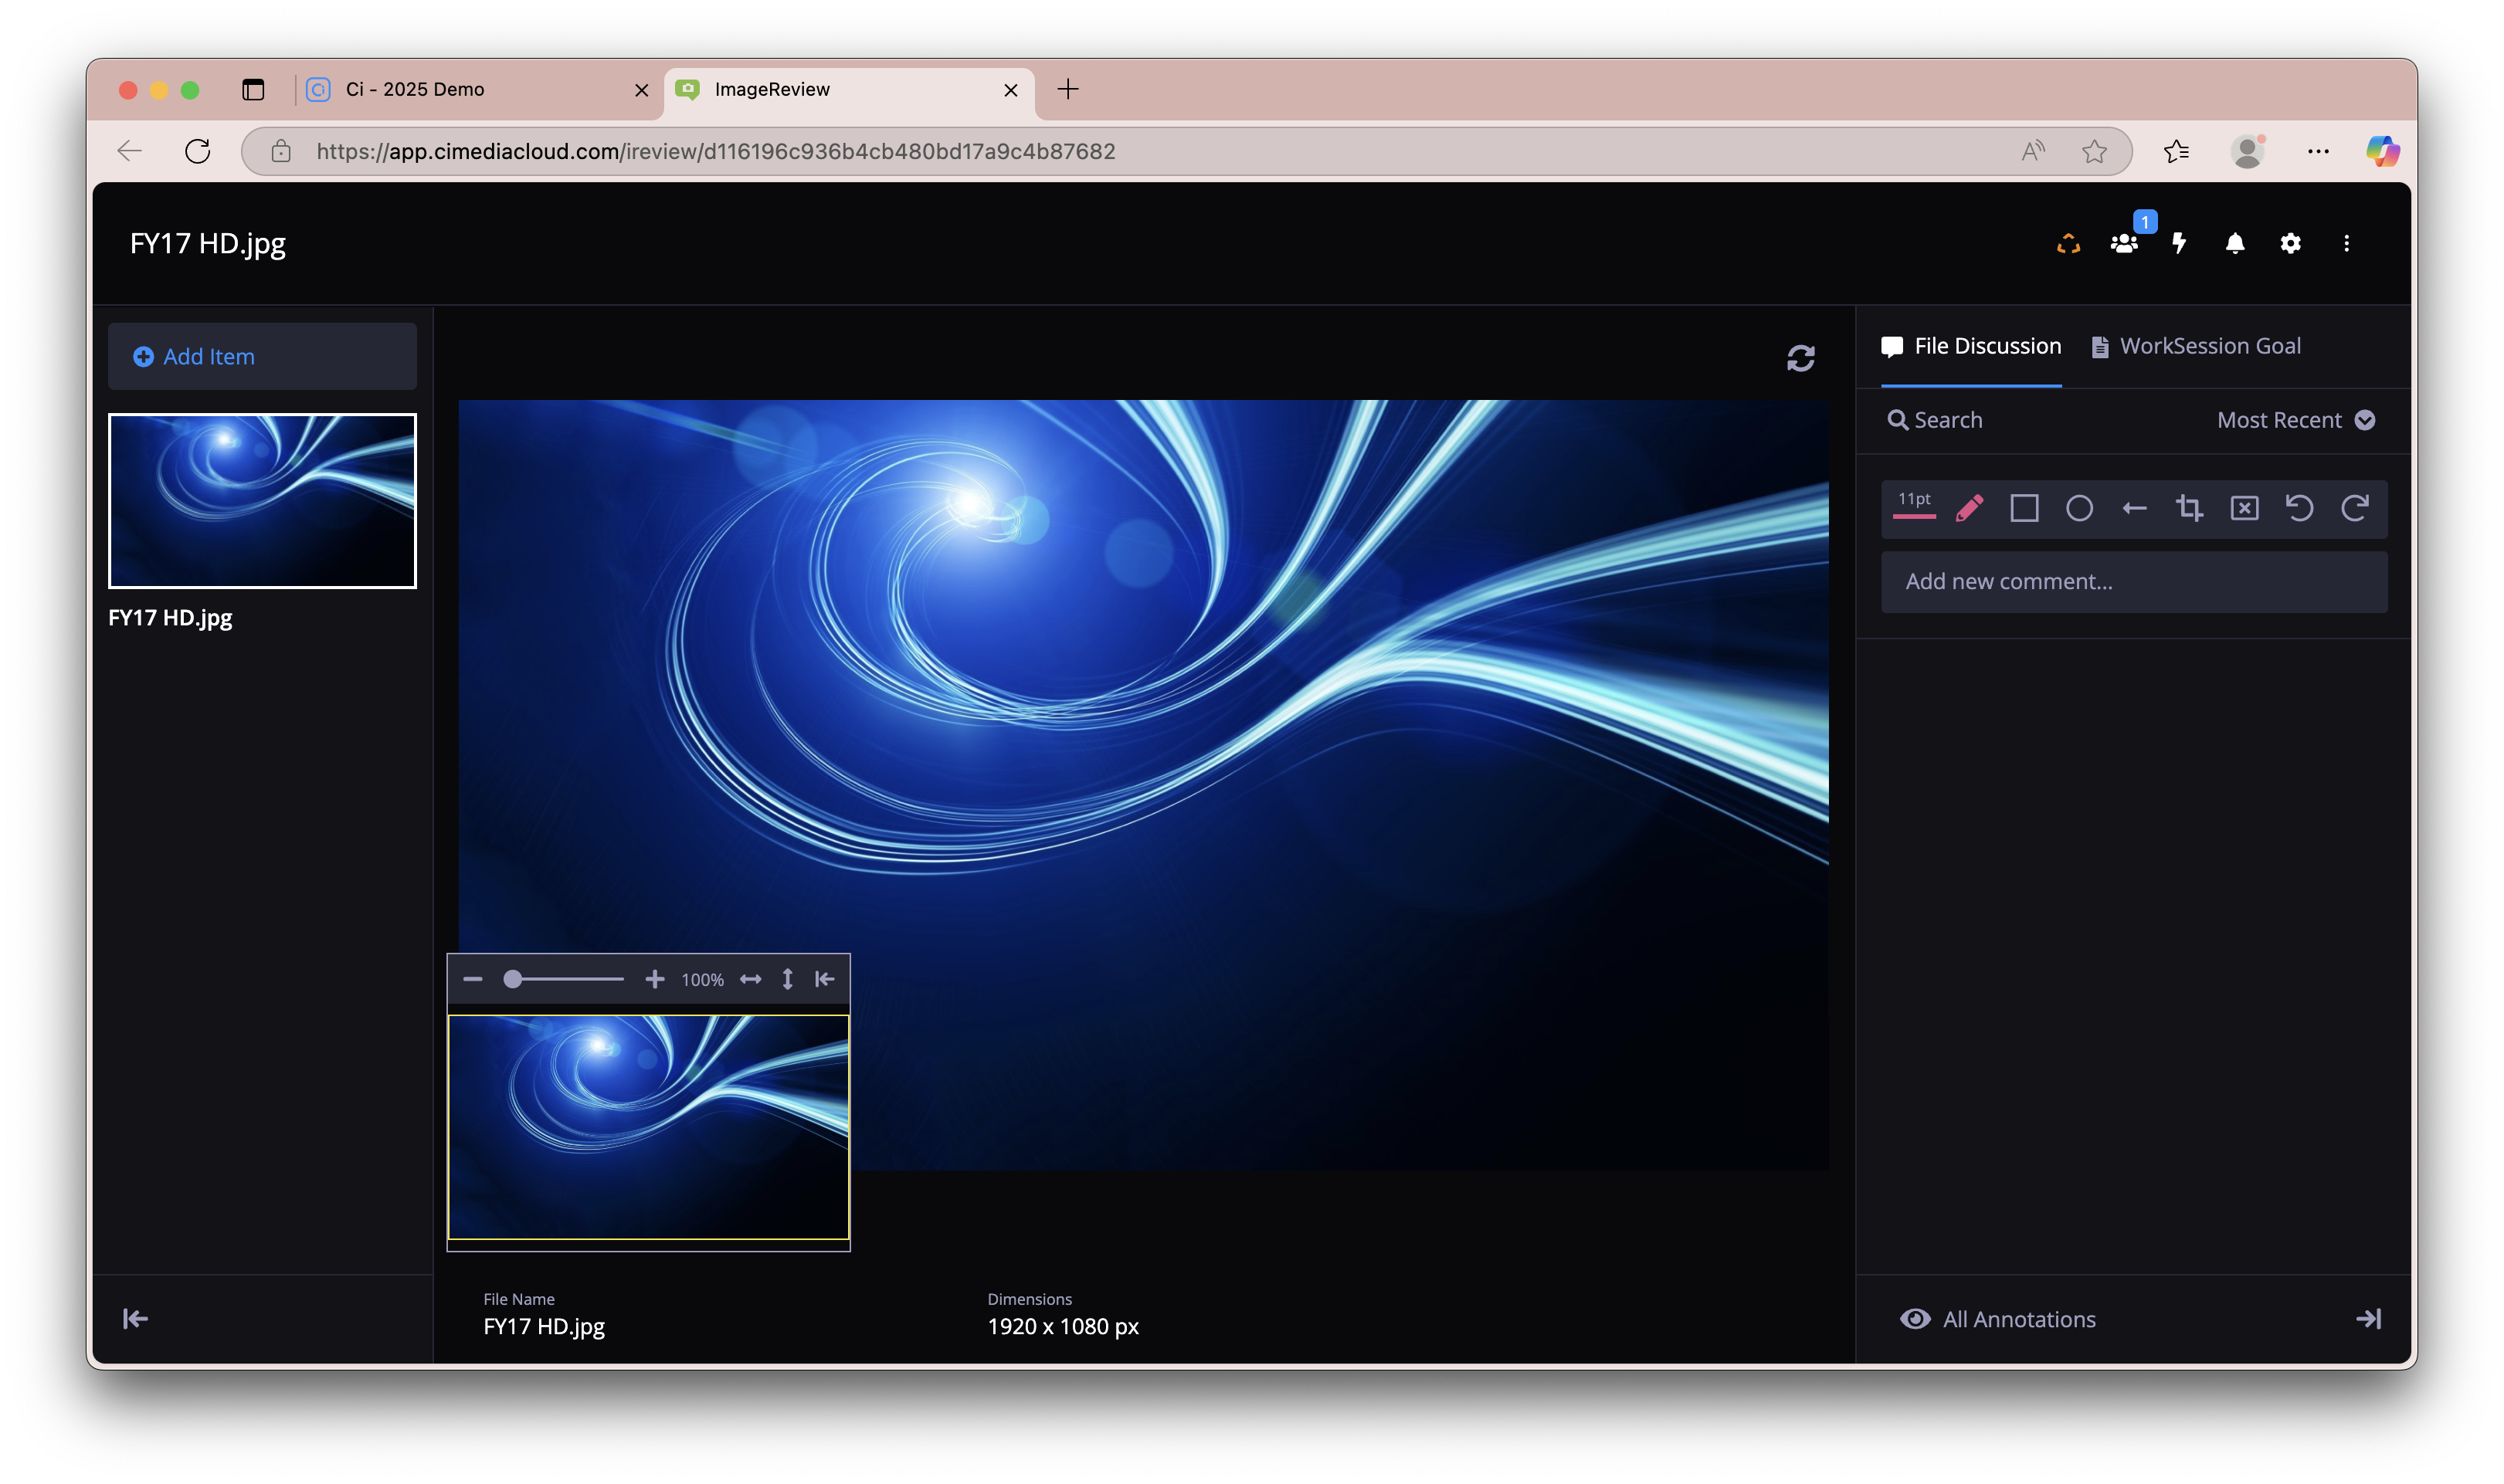
Task: Zoom in with the plus icon
Action: click(654, 979)
